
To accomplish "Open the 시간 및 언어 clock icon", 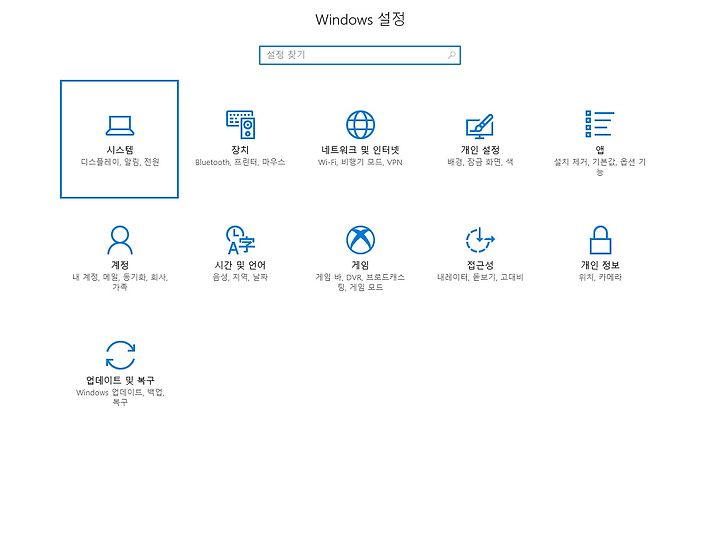I will 240,240.
